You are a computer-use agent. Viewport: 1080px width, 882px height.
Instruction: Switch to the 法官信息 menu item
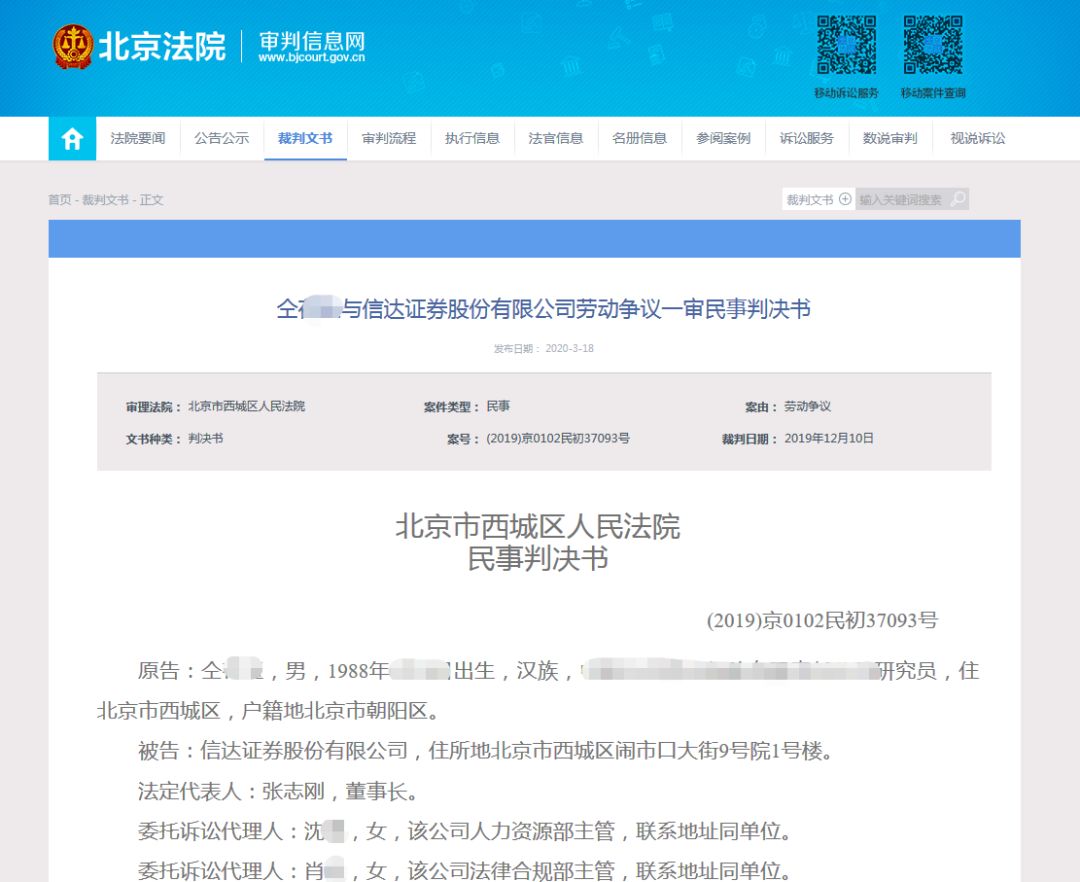[556, 139]
